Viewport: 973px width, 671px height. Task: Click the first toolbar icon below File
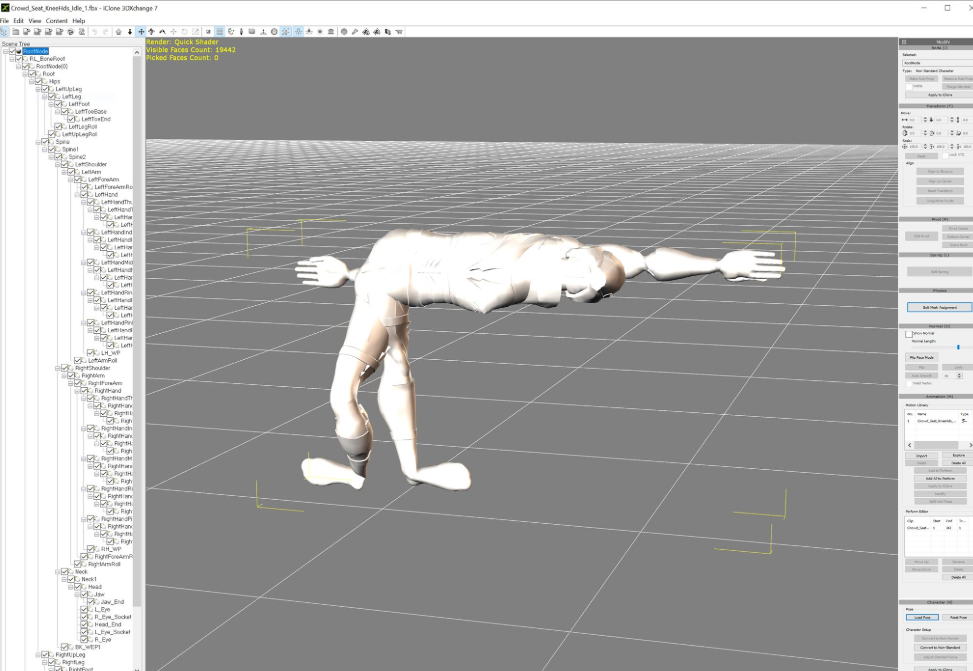4,32
